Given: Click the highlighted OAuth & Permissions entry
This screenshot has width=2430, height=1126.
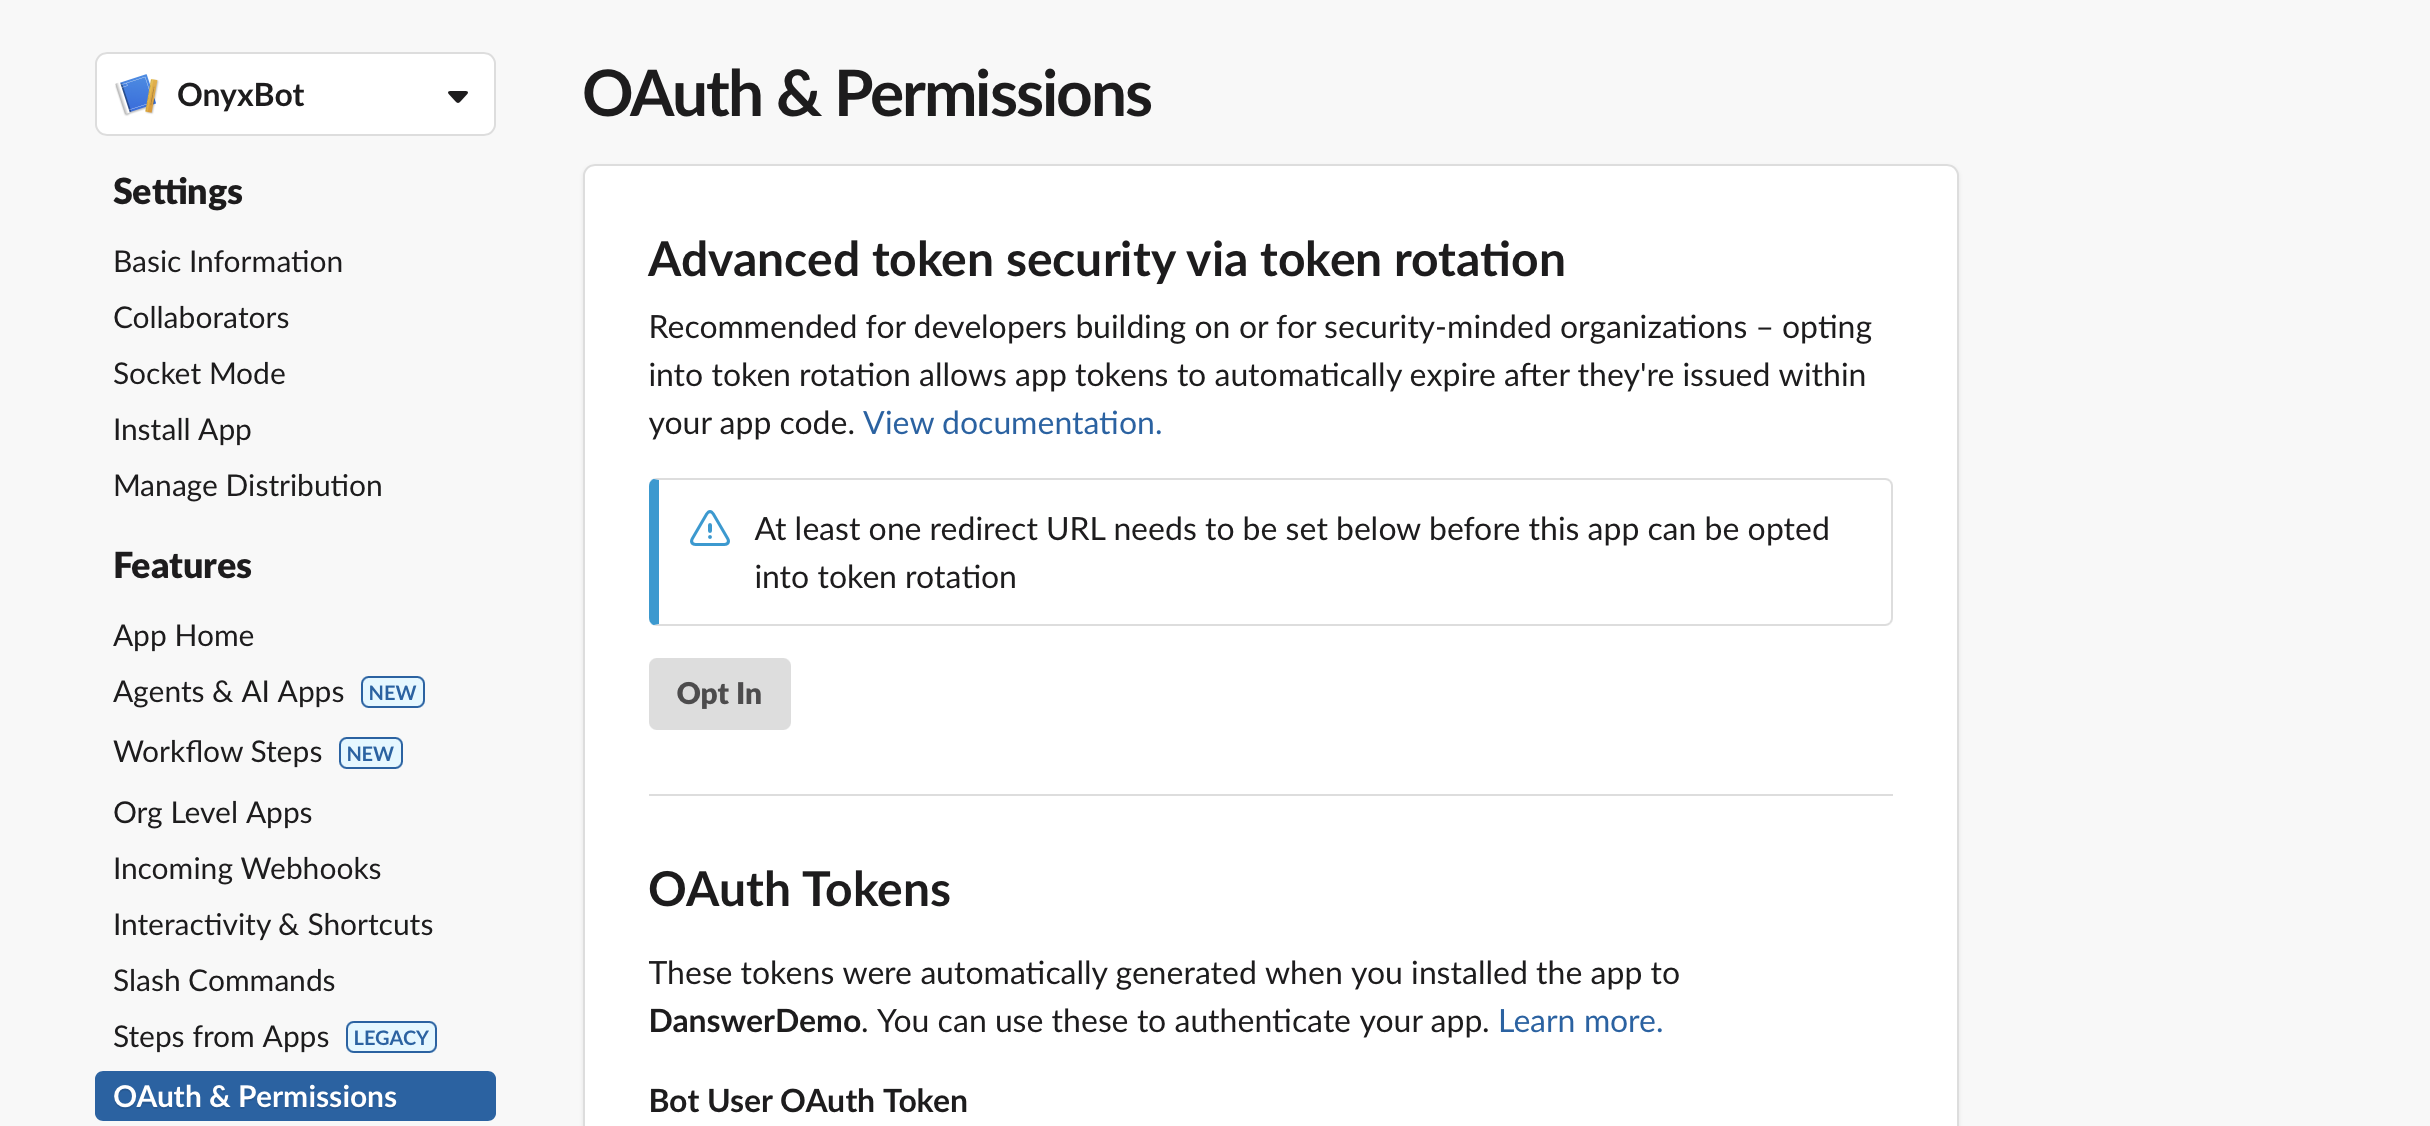Looking at the screenshot, I should pos(255,1096).
